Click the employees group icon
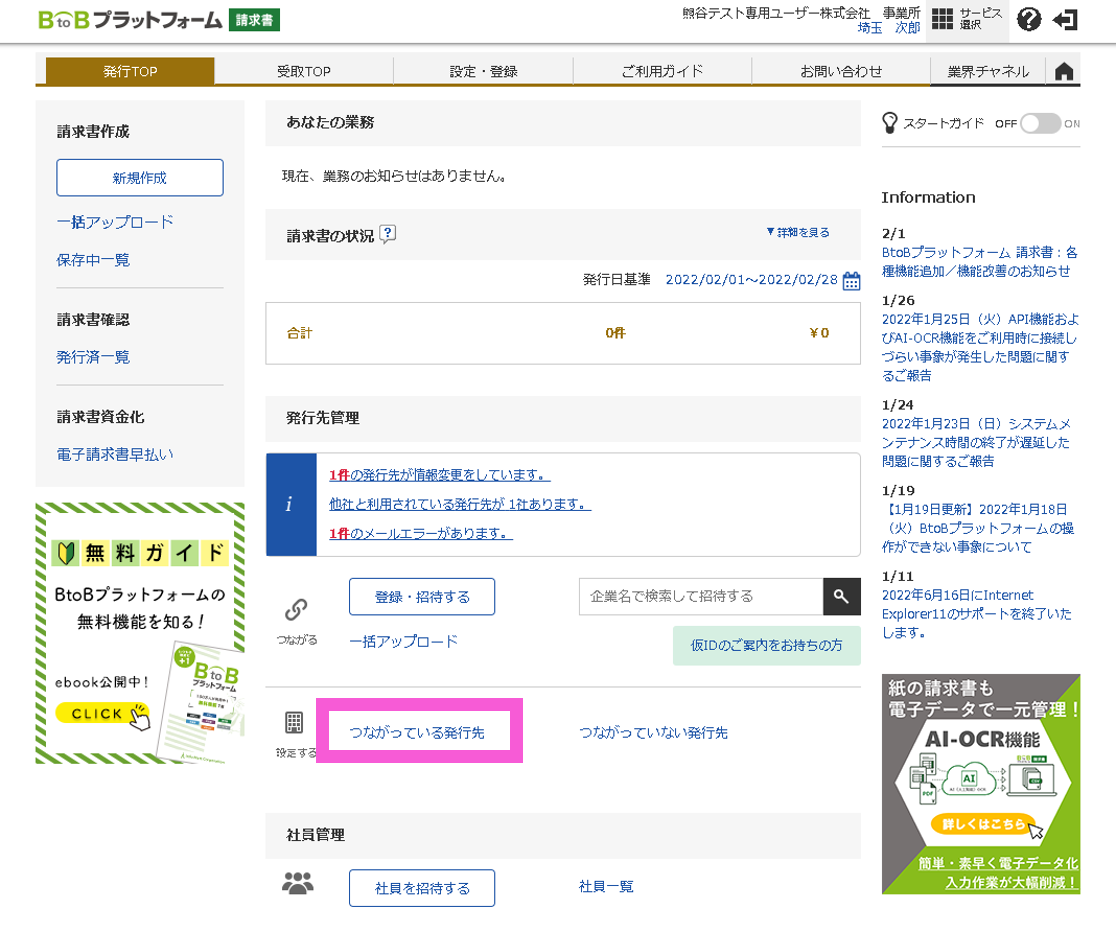This screenshot has height=932, width=1116. coord(298,883)
